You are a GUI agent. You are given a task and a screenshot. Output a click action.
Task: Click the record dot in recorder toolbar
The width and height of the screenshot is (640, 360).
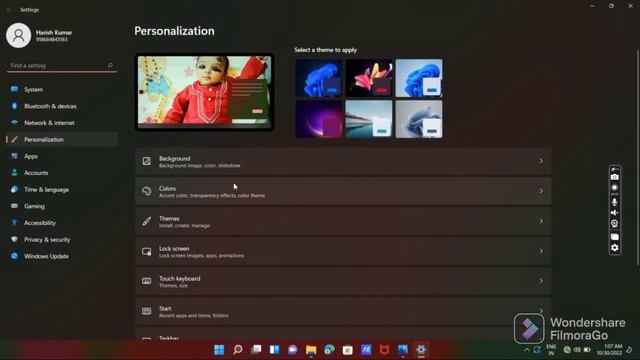(614, 188)
